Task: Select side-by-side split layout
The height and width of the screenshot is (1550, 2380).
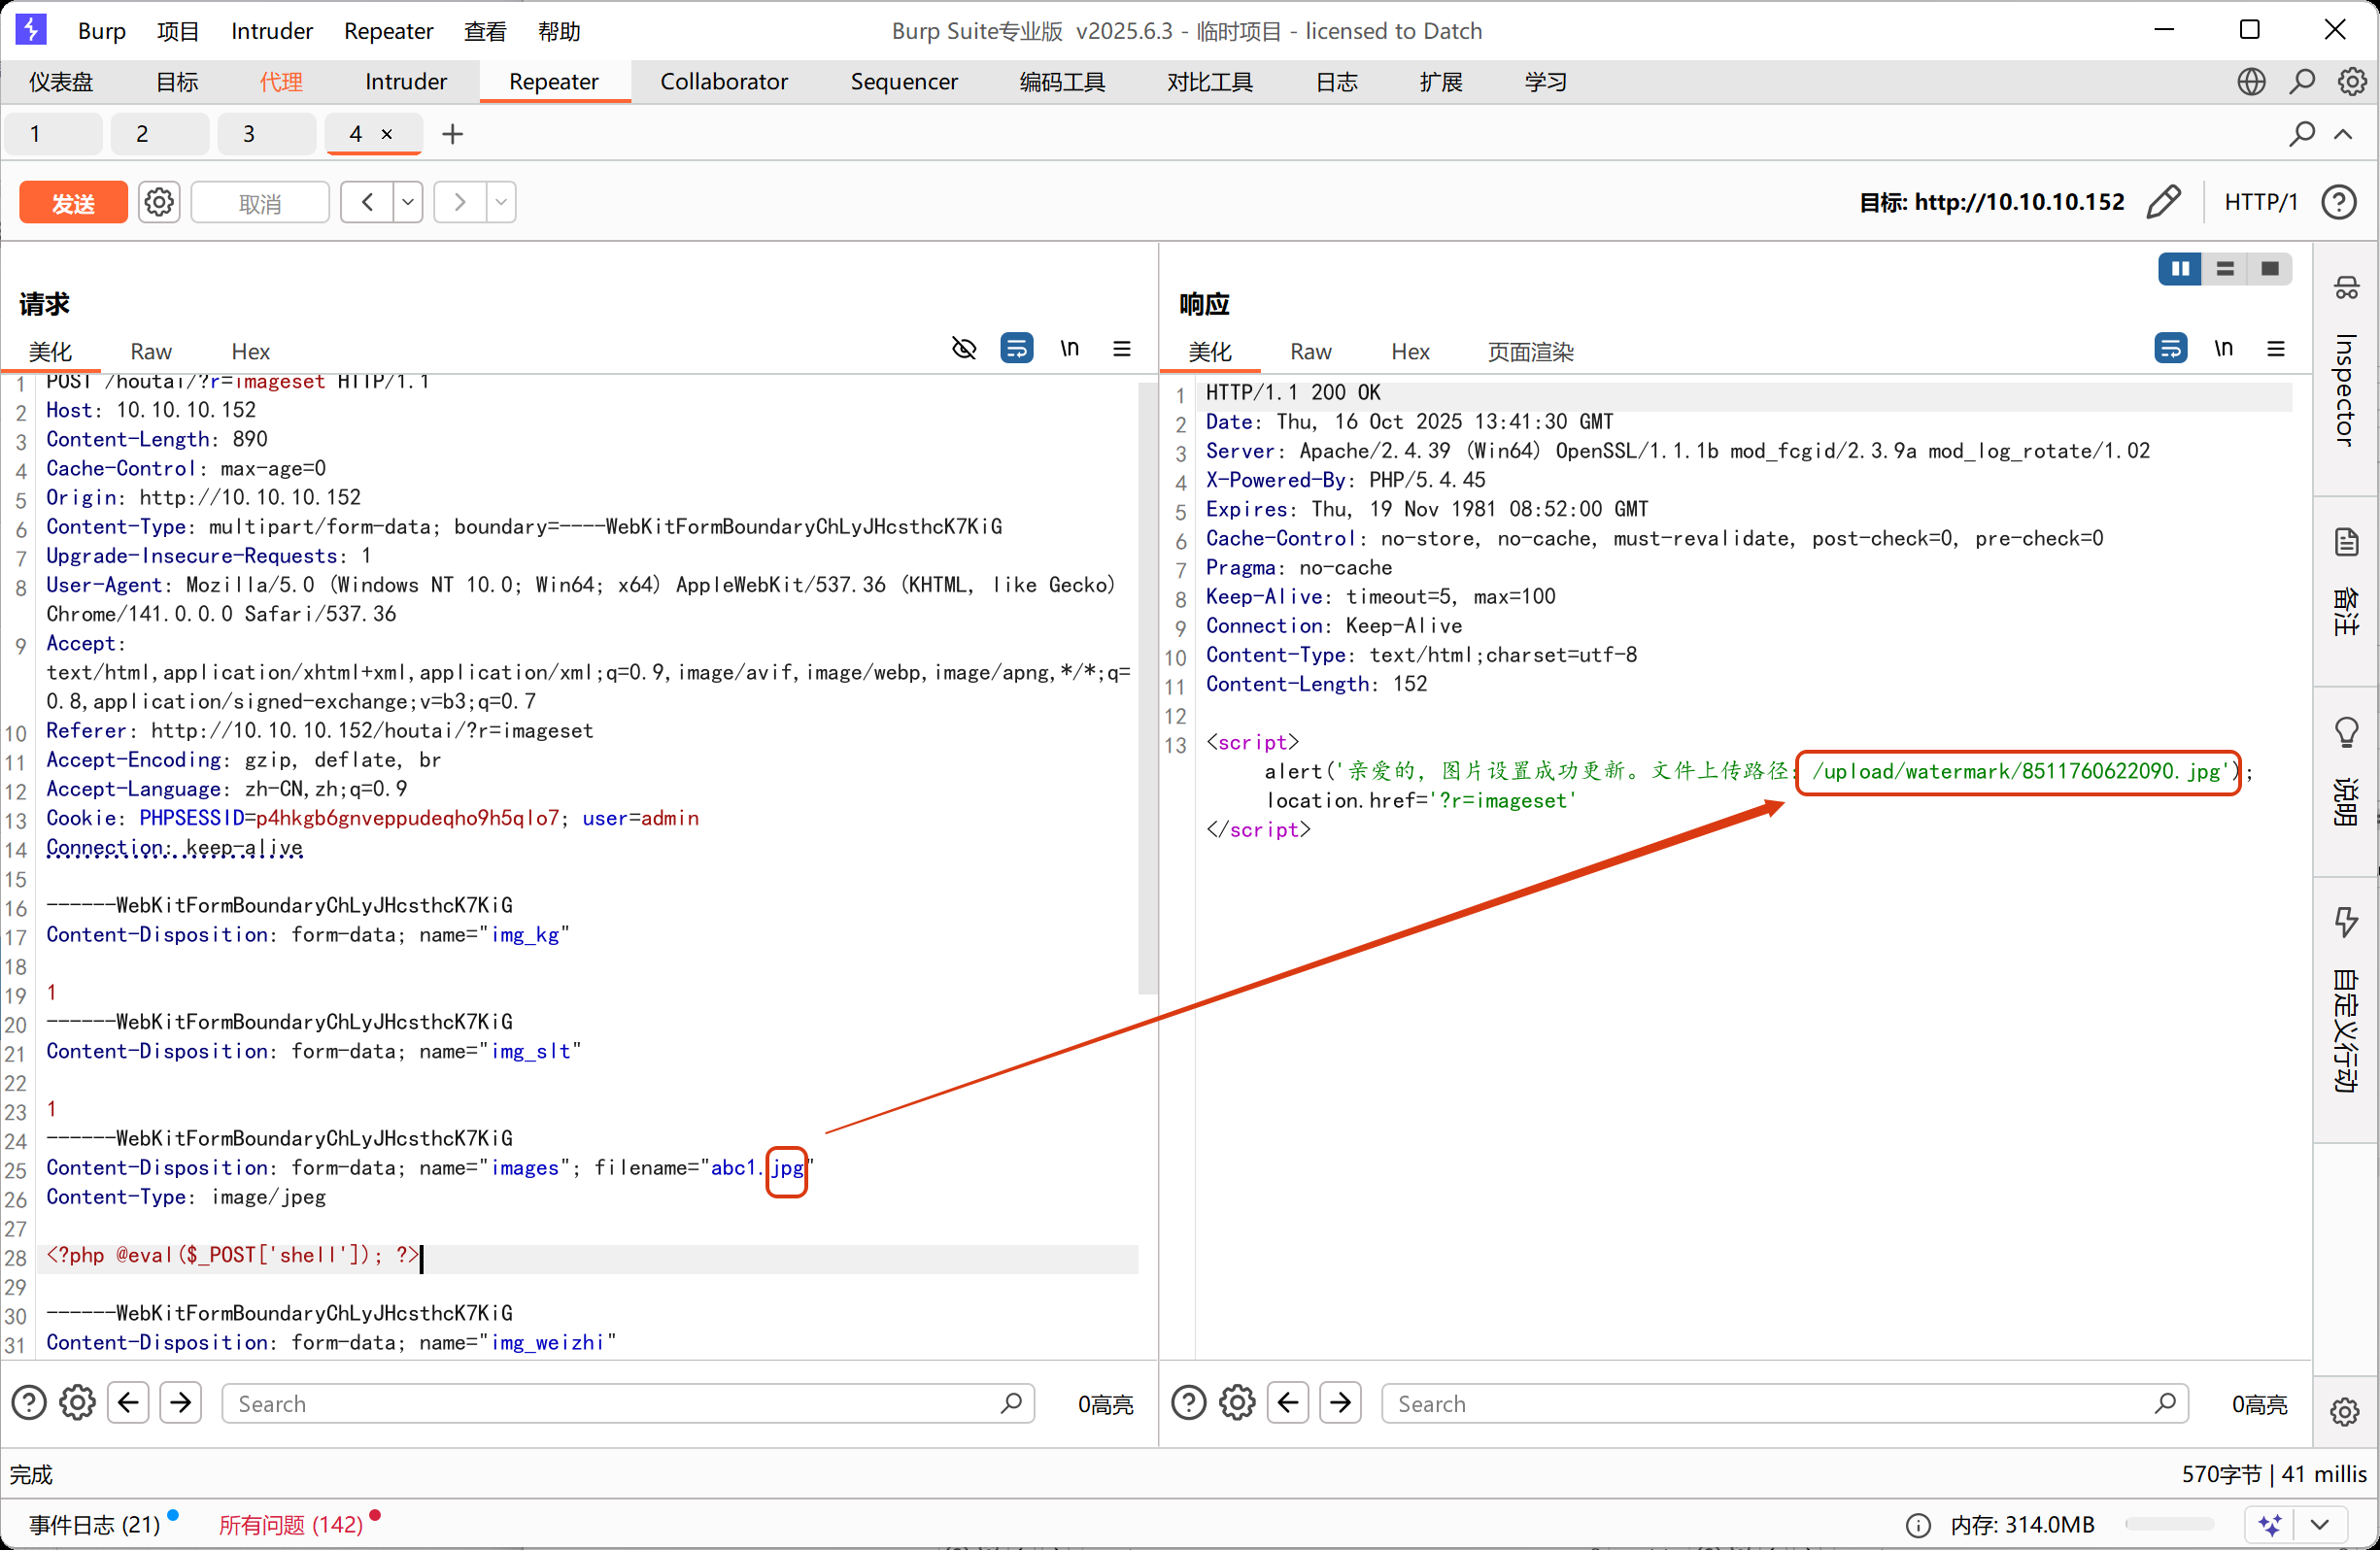Action: pyautogui.click(x=2180, y=268)
